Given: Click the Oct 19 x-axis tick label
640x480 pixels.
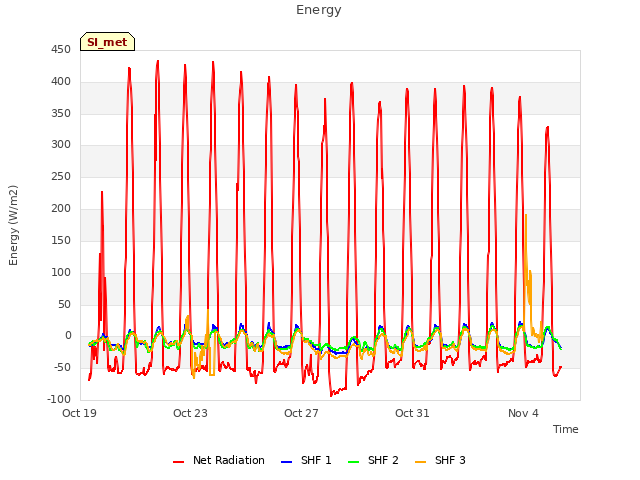Looking at the screenshot, I should pyautogui.click(x=79, y=413).
